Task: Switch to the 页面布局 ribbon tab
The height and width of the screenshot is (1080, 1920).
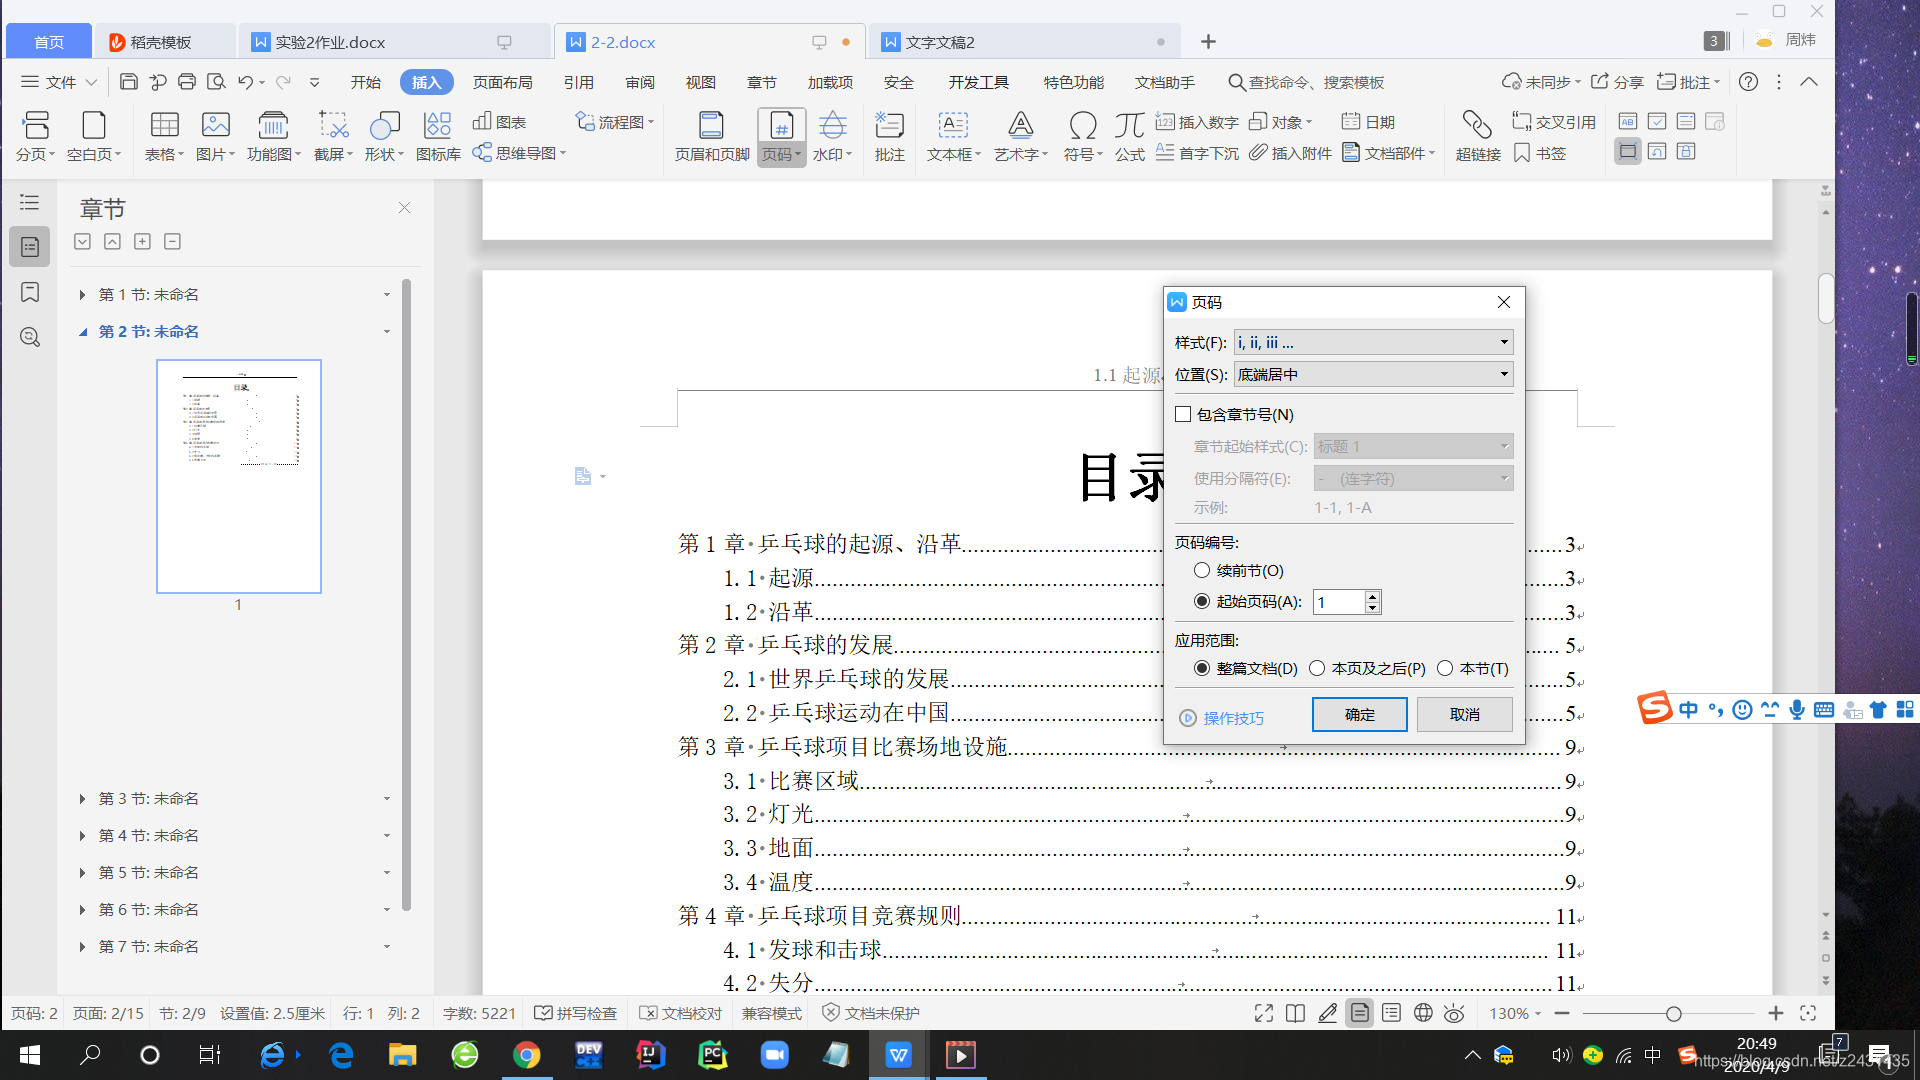Action: coord(503,82)
